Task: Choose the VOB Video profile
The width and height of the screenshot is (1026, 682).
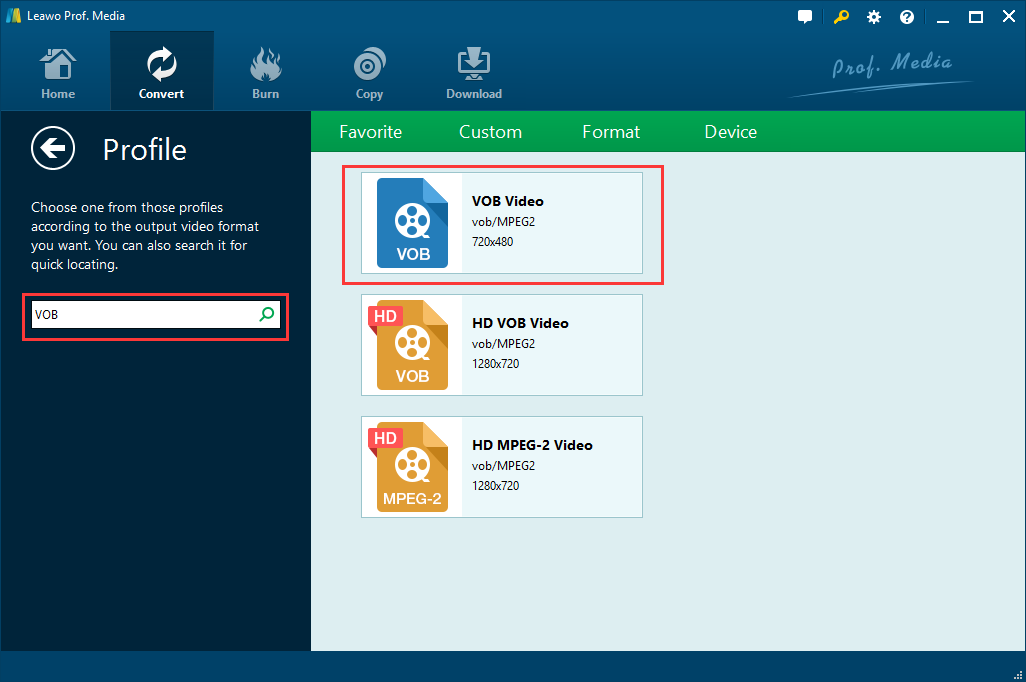Action: pyautogui.click(x=502, y=223)
